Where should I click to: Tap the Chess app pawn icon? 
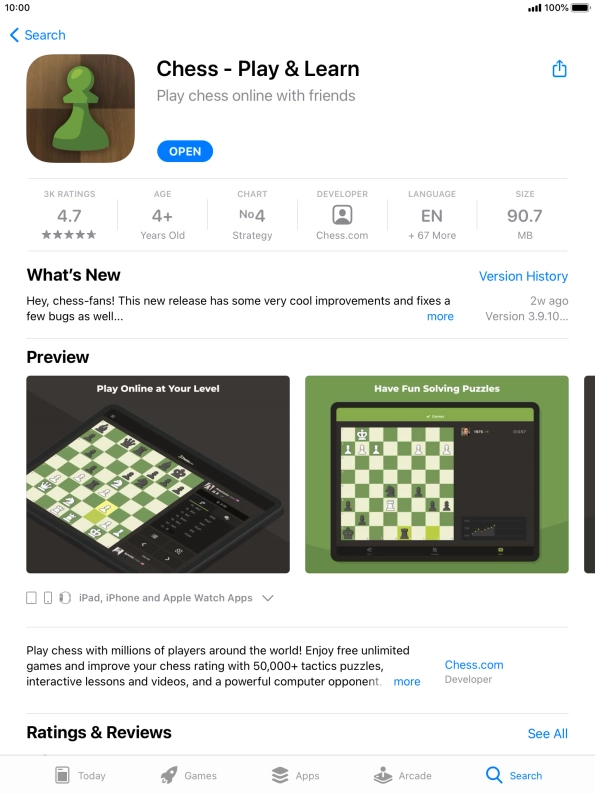81,108
